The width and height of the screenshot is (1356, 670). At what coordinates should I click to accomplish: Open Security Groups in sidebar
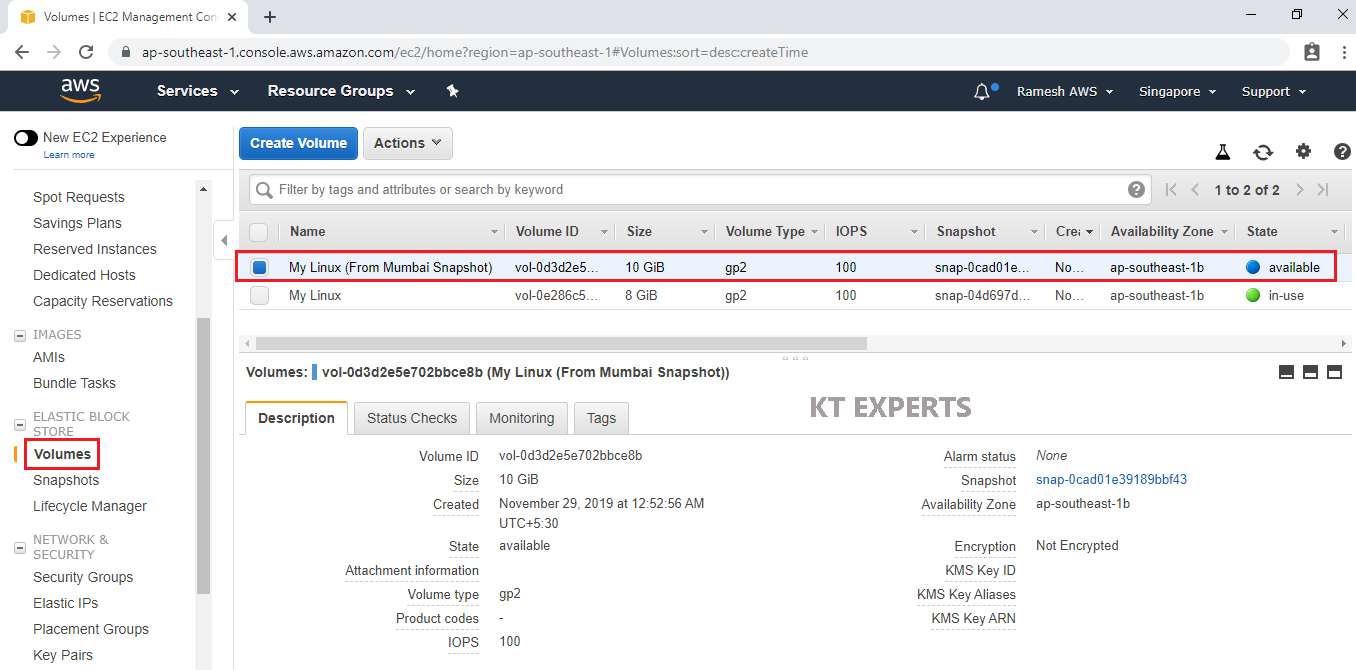(x=83, y=577)
